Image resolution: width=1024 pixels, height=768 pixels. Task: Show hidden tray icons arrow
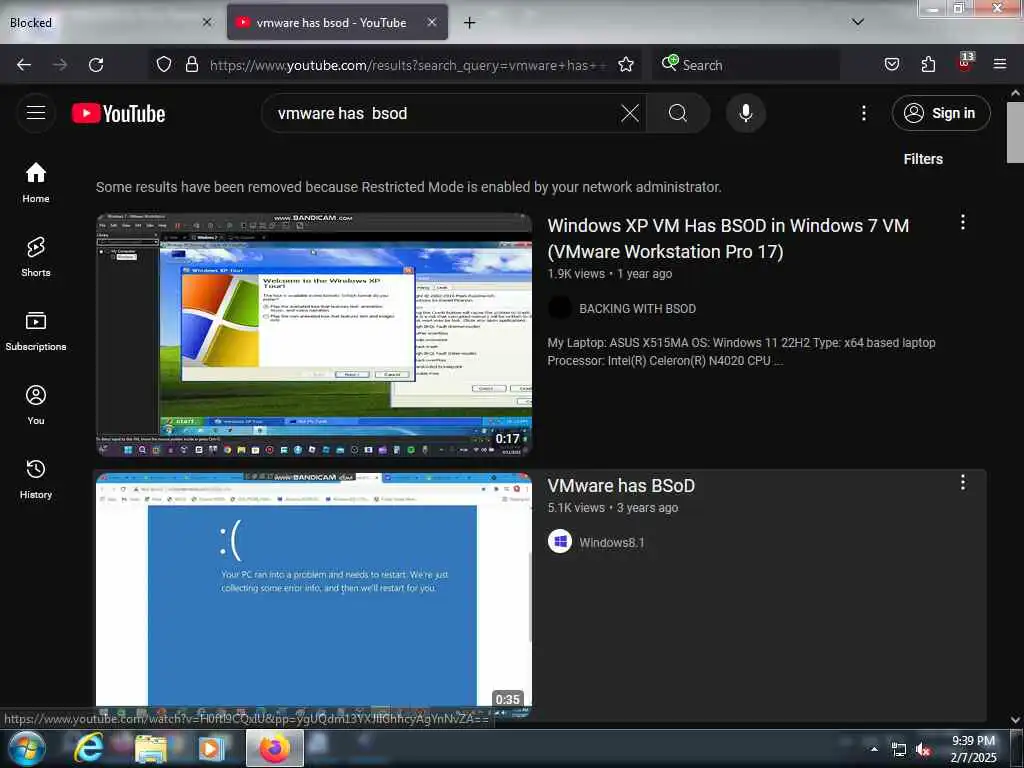[x=874, y=749]
